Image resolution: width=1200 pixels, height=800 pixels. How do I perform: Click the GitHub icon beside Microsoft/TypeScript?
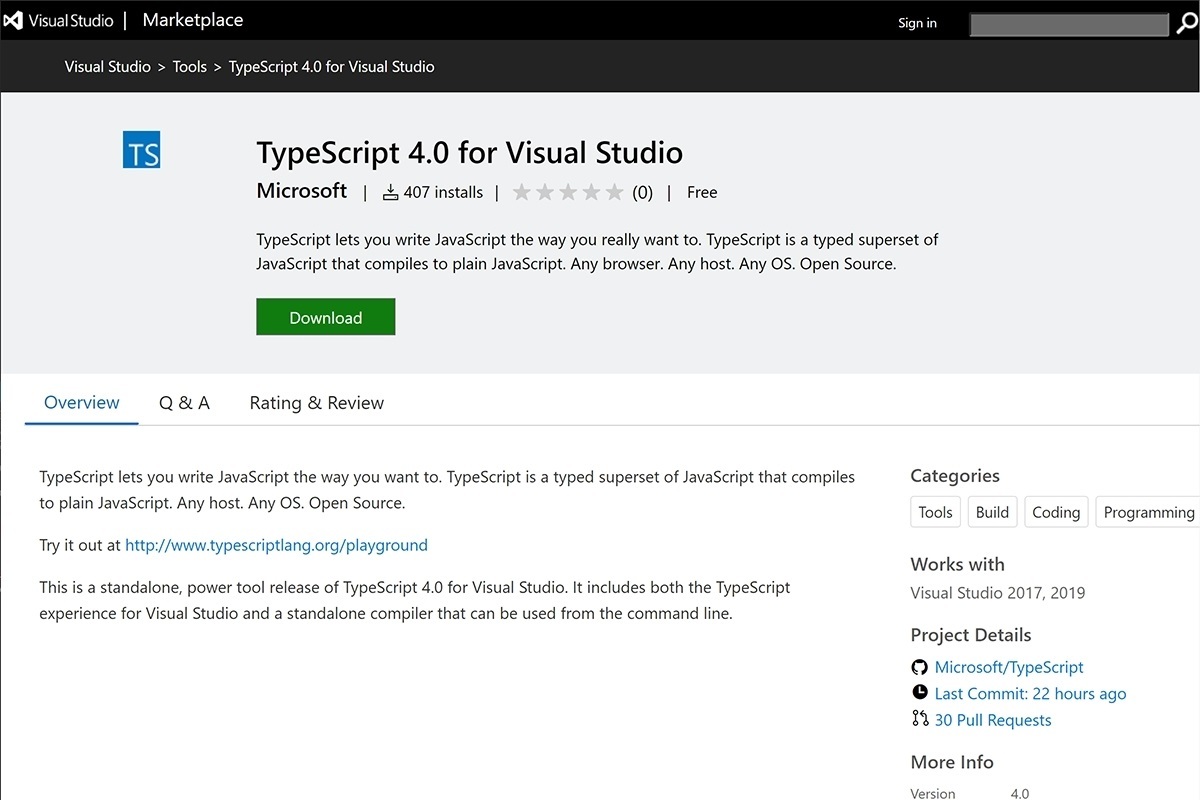920,667
